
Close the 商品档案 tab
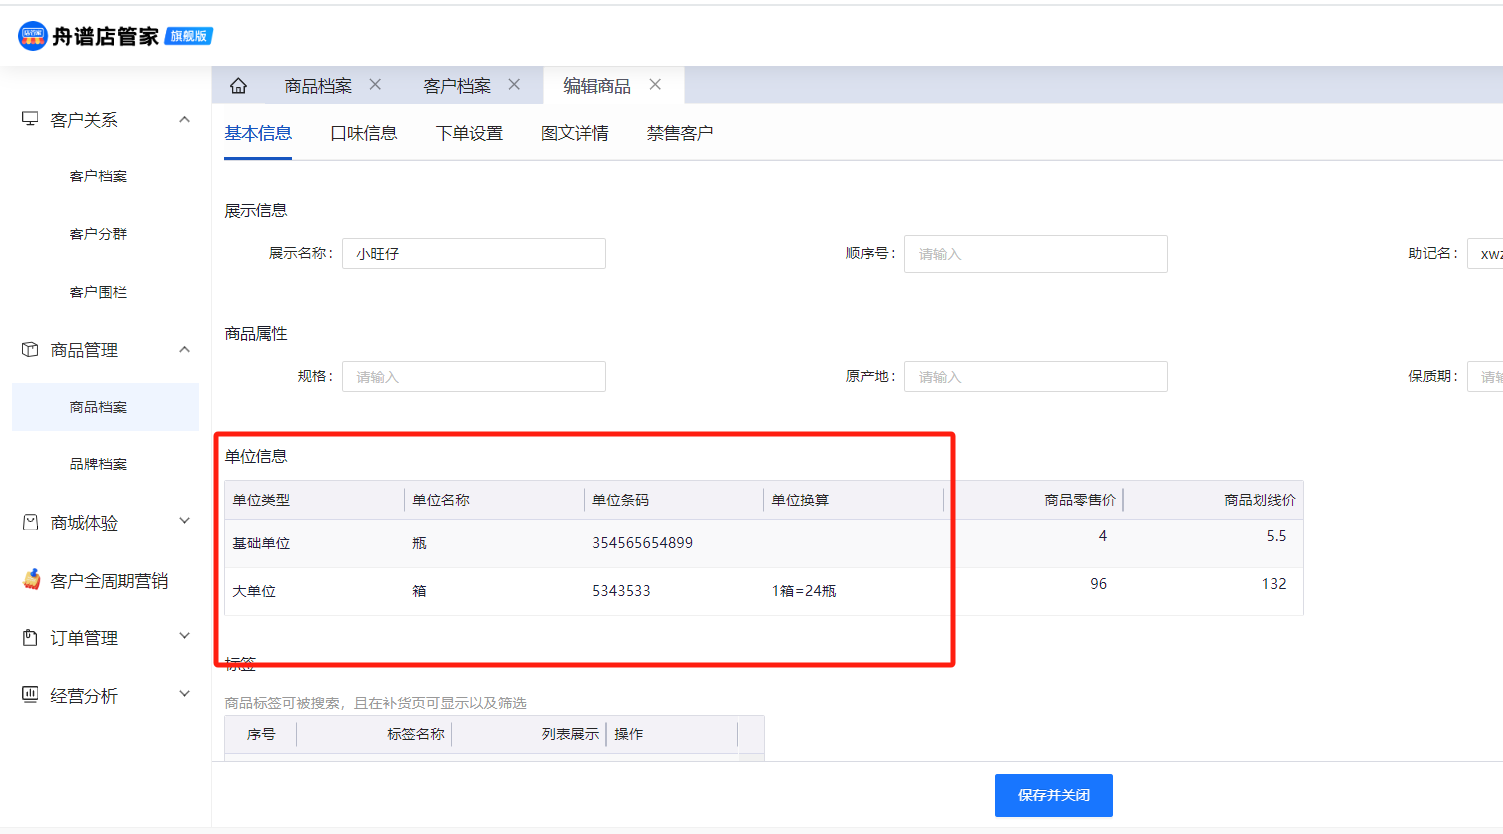[x=375, y=85]
